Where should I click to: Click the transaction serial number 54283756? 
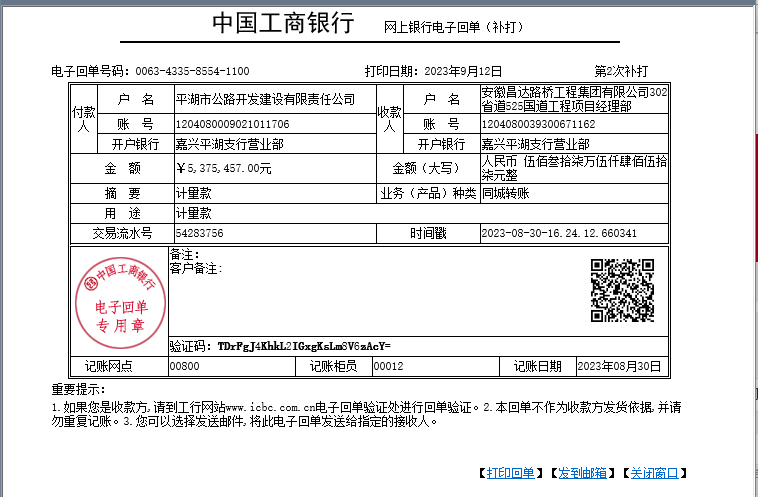coord(199,233)
